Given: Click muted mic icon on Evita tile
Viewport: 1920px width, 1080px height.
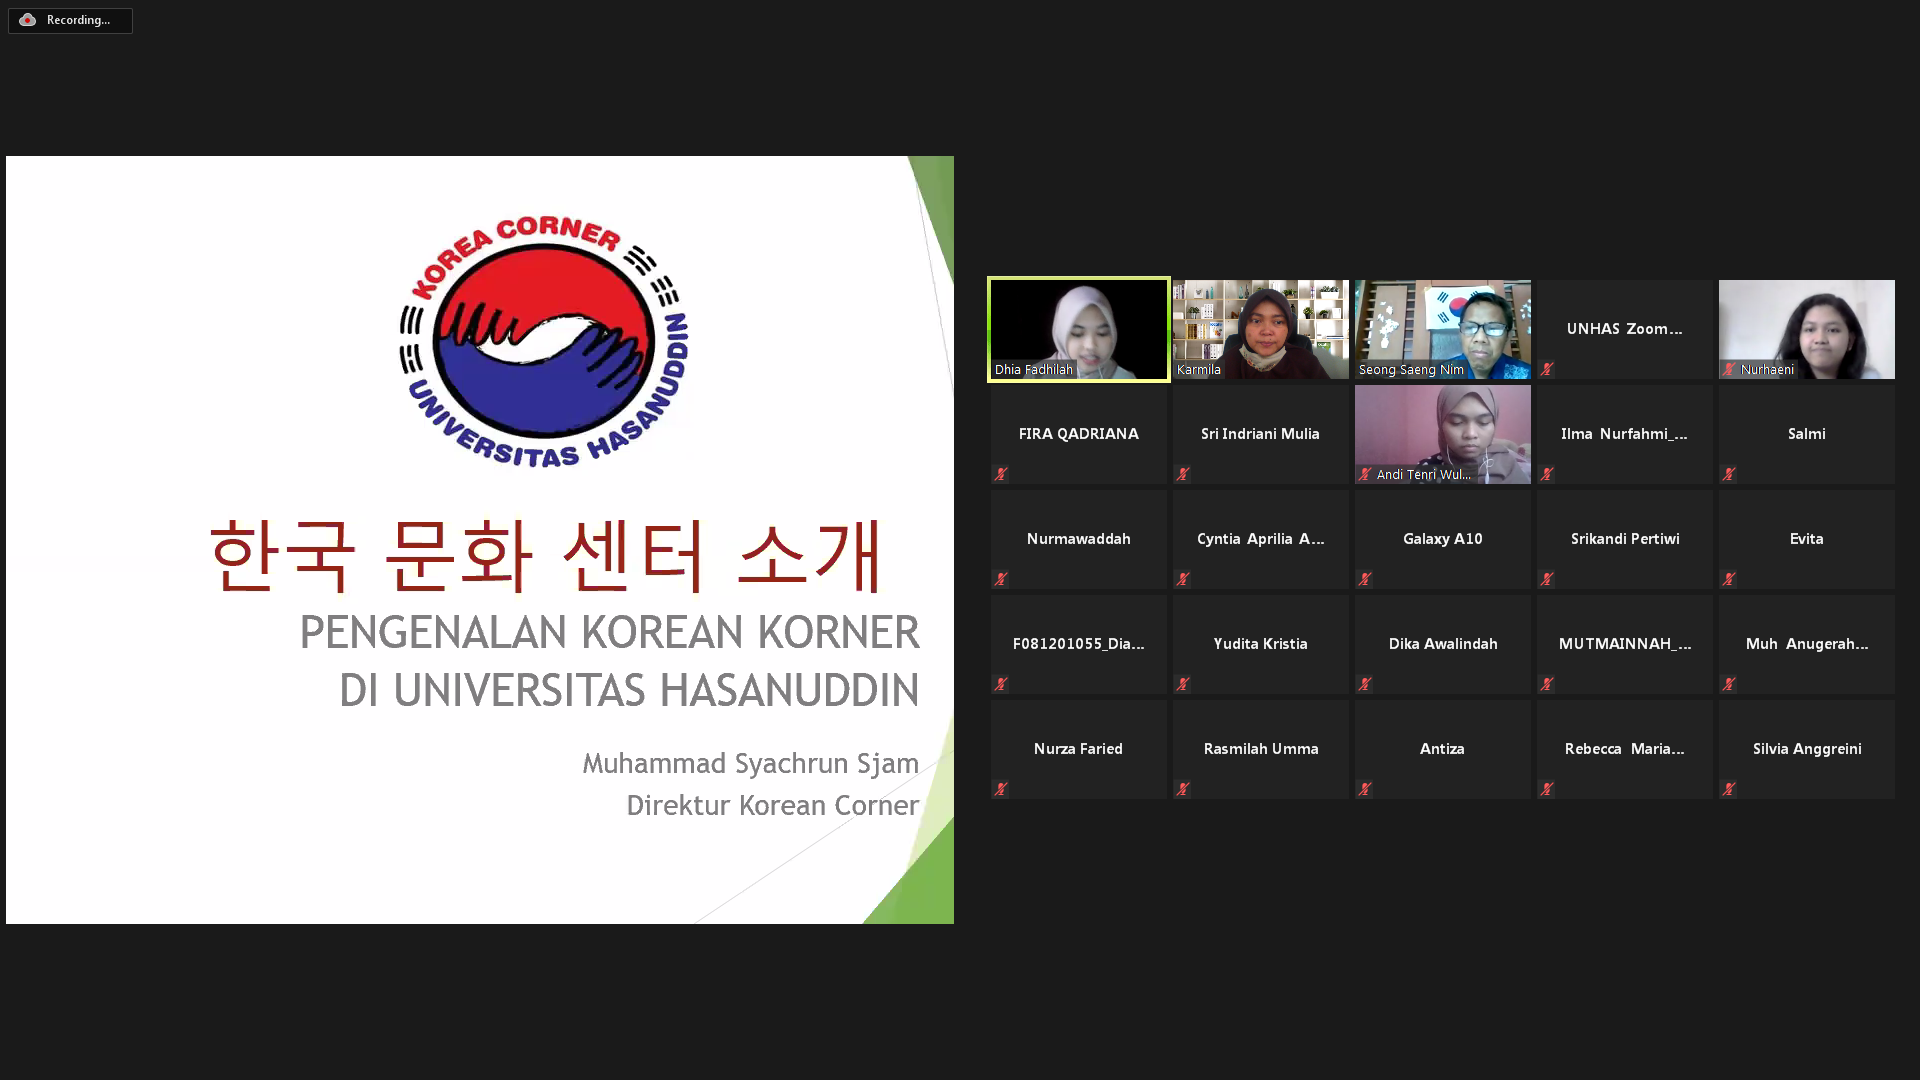Looking at the screenshot, I should (x=1729, y=579).
